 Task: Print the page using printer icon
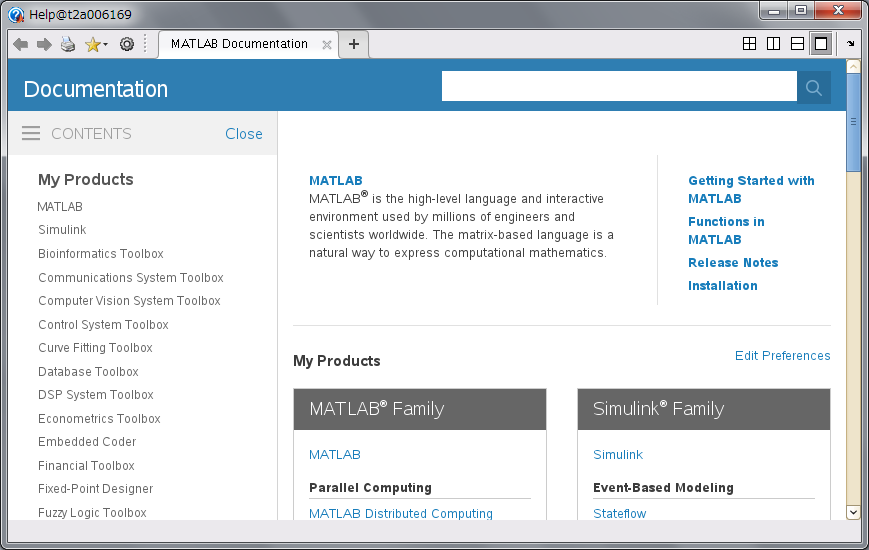[x=68, y=44]
